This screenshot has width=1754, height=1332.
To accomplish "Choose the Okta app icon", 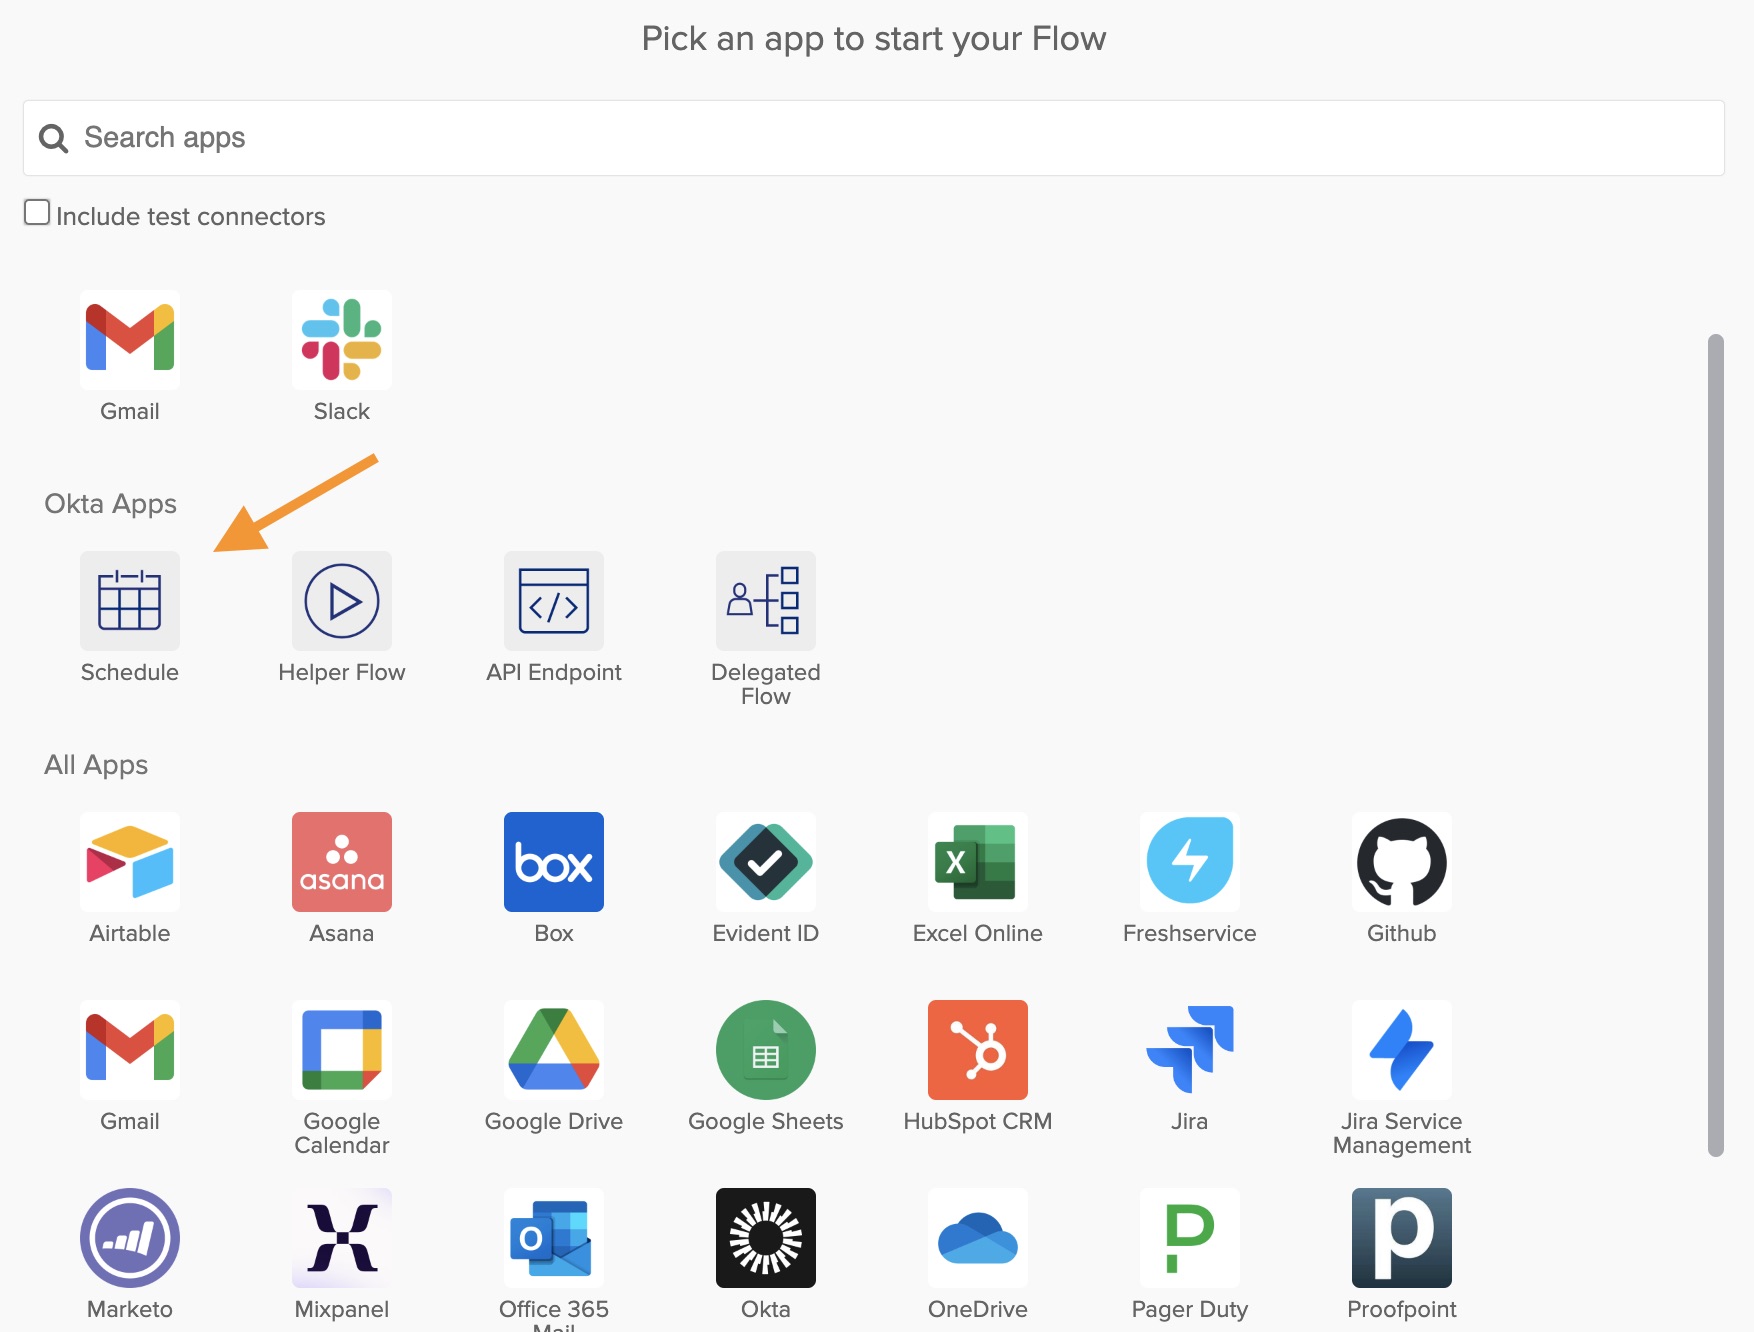I will 766,1238.
